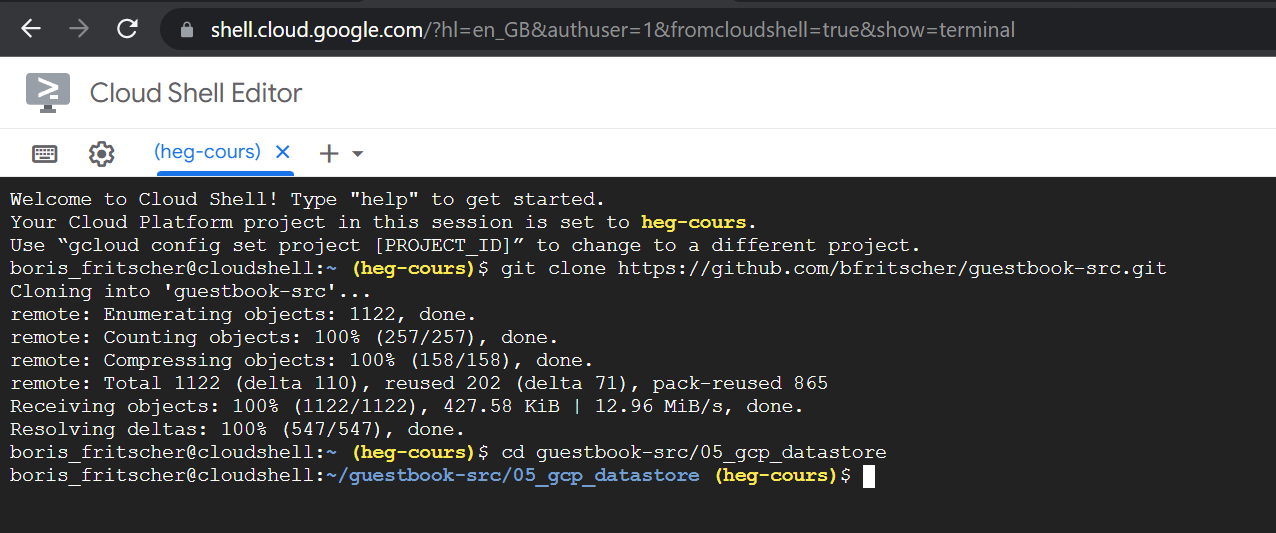Click the browser forward arrow

tap(79, 29)
